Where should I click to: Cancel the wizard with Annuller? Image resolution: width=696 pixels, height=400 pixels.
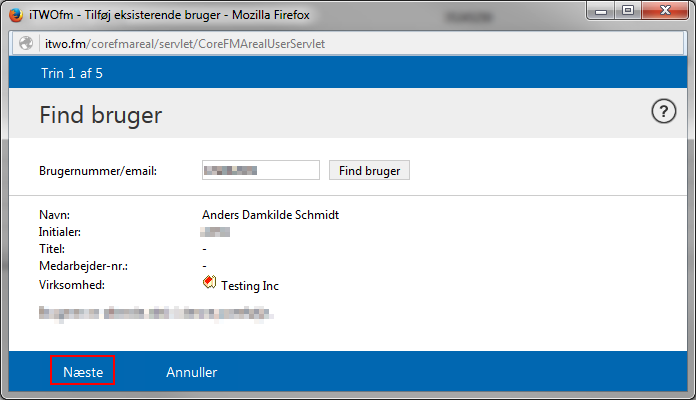click(191, 372)
